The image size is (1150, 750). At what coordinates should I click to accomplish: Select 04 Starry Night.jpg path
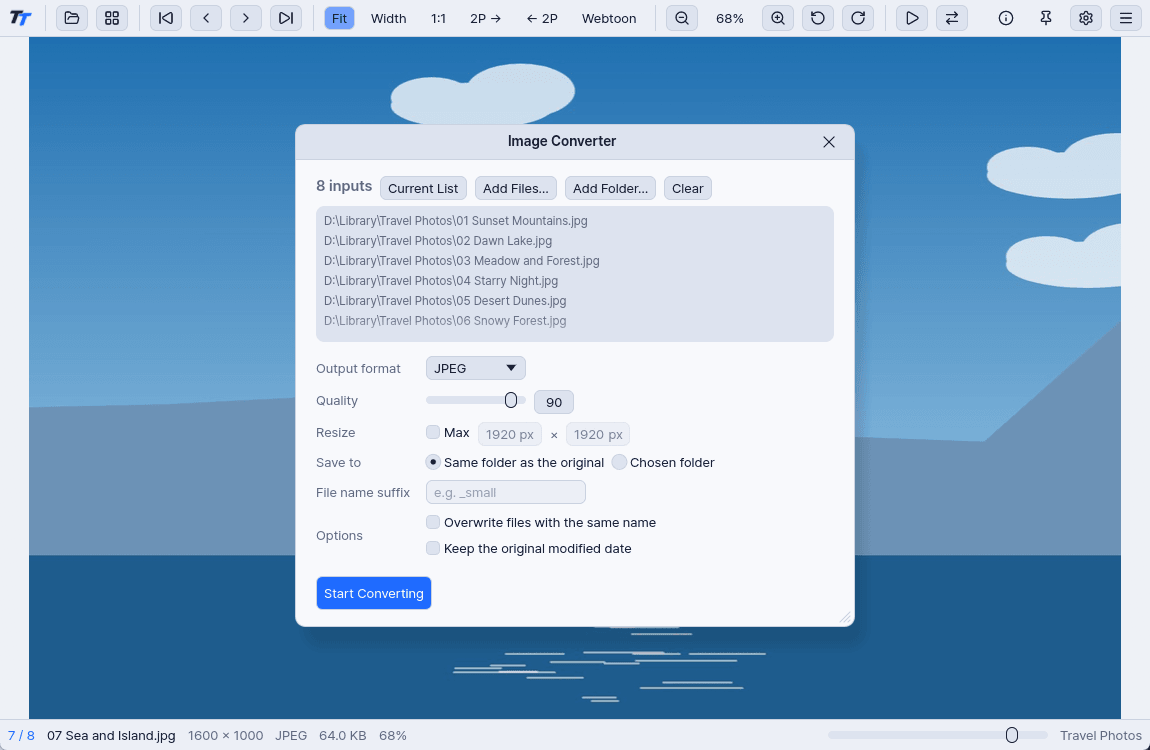pyautogui.click(x=441, y=281)
